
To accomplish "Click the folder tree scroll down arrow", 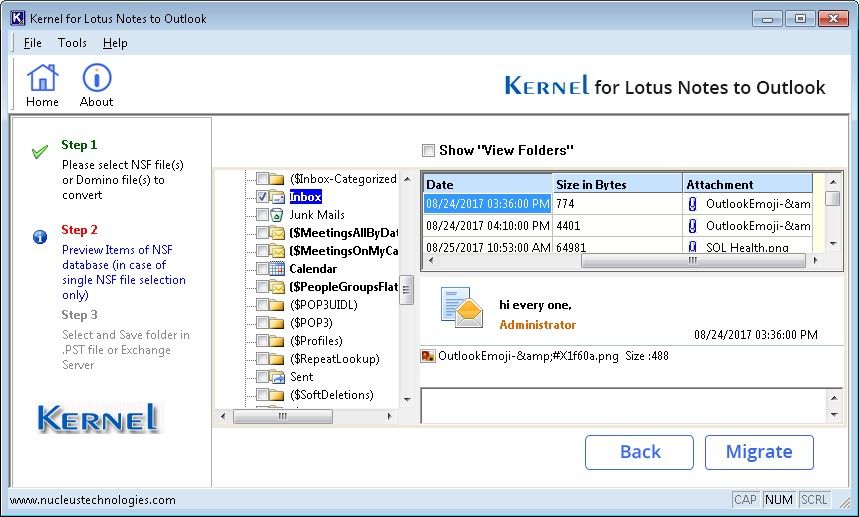I will point(407,399).
